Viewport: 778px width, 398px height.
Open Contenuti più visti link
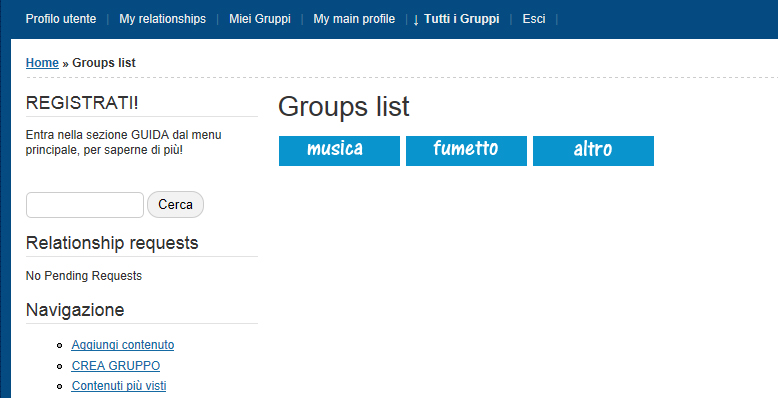[x=119, y=386]
